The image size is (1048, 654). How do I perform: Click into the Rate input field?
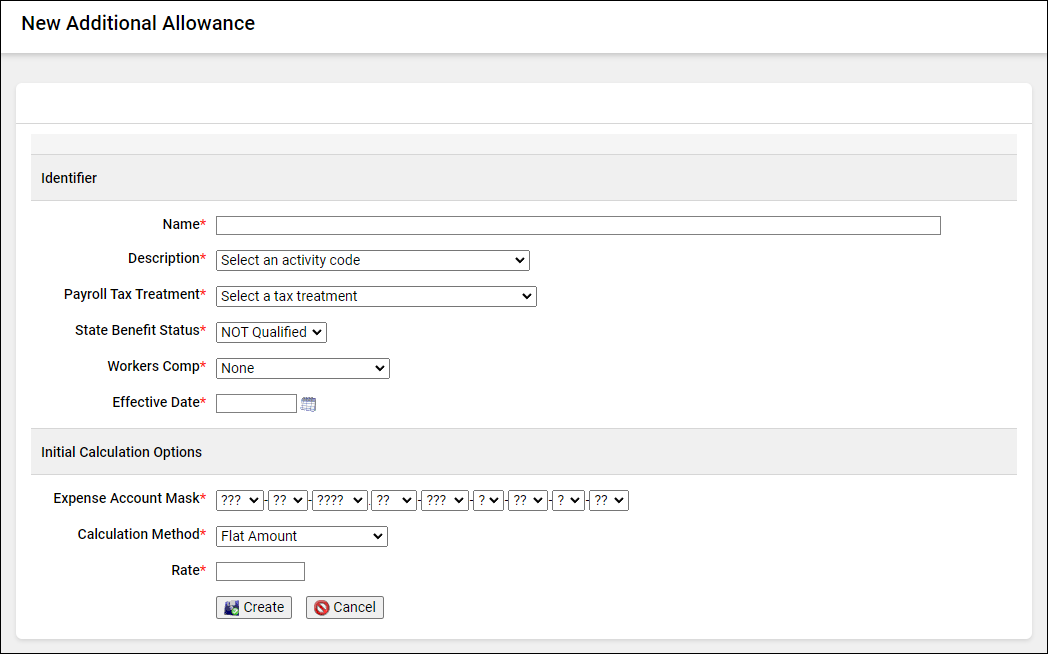point(260,572)
